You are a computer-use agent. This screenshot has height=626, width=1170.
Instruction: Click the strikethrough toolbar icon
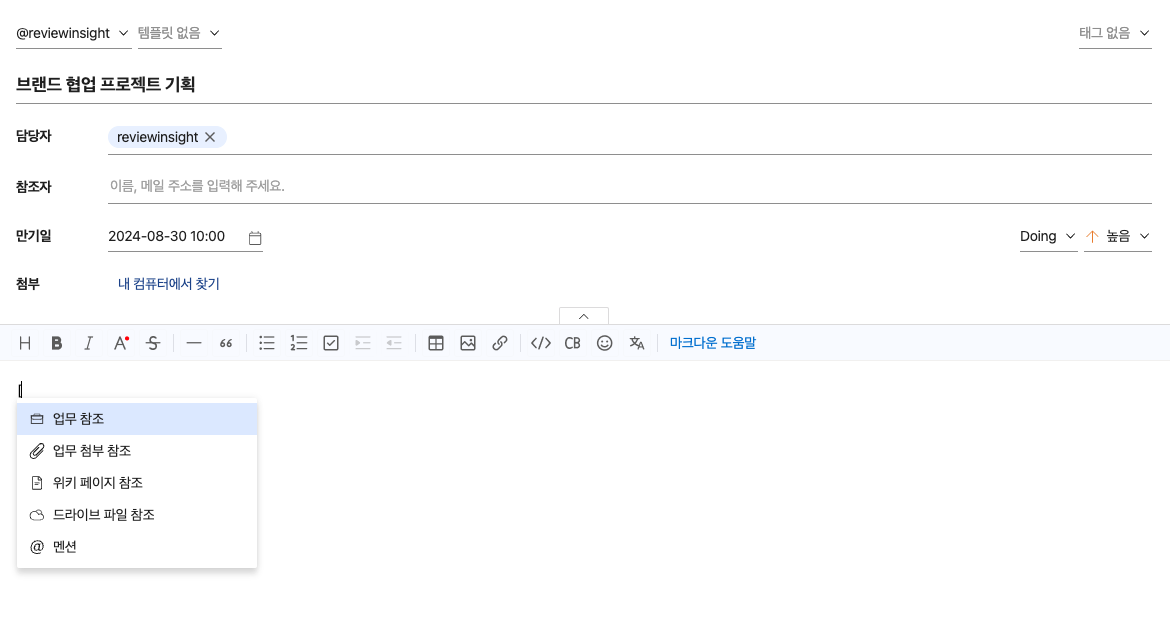[153, 343]
